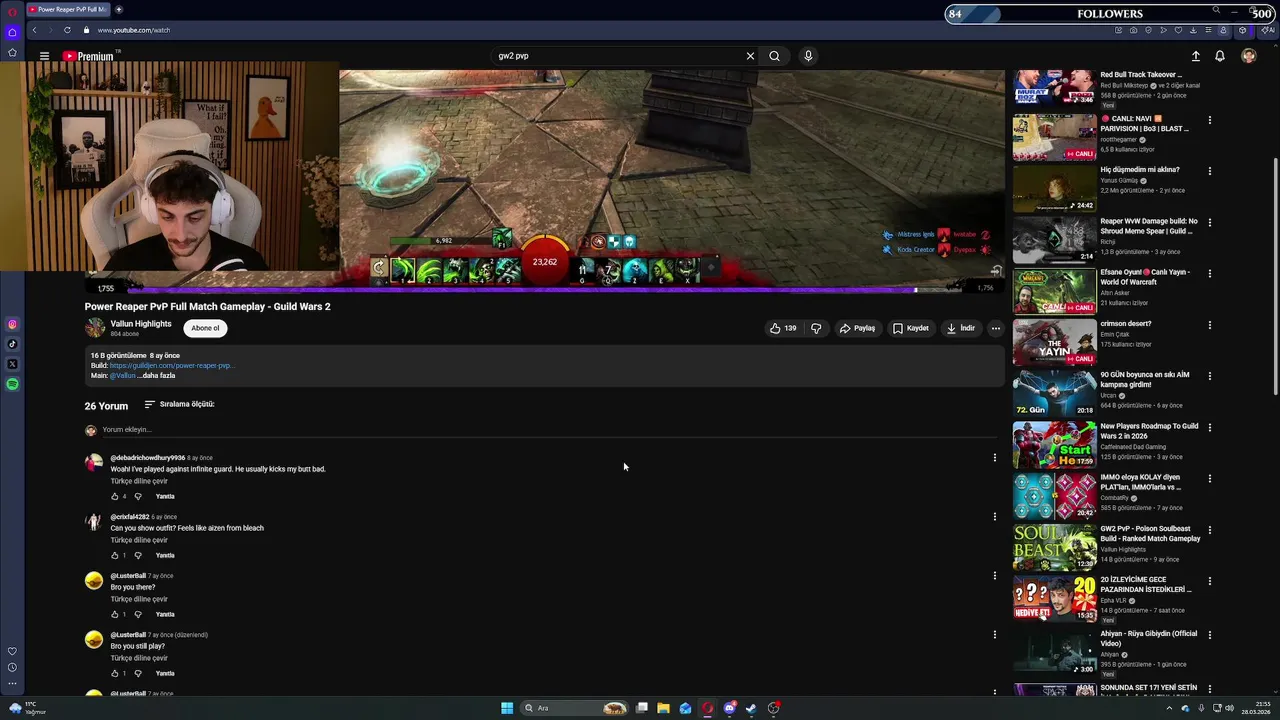Reply to the 'infinite guard' comment
This screenshot has height=720, width=1280.
(x=165, y=496)
